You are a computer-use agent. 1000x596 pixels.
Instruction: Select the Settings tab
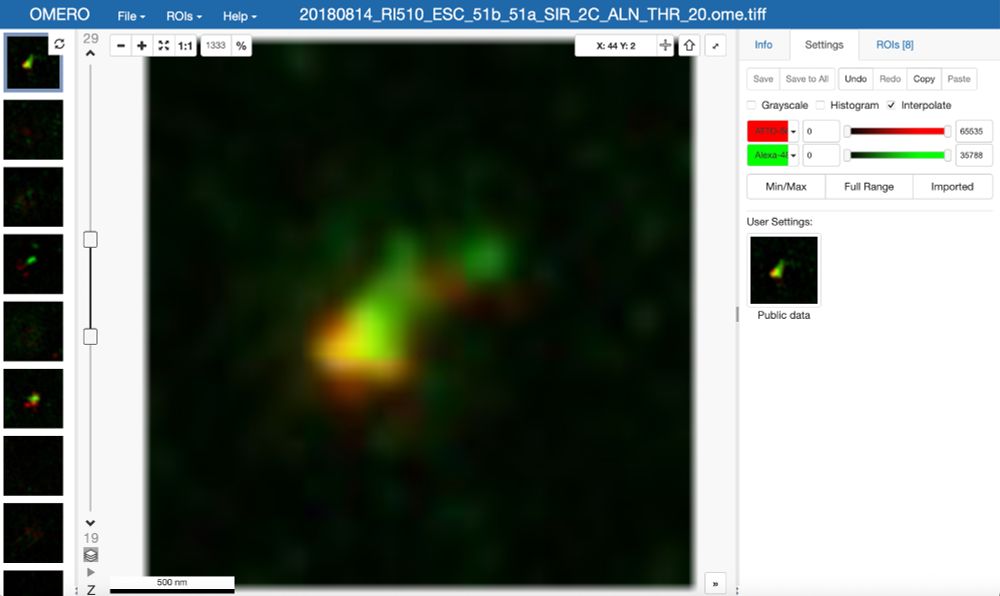[824, 45]
